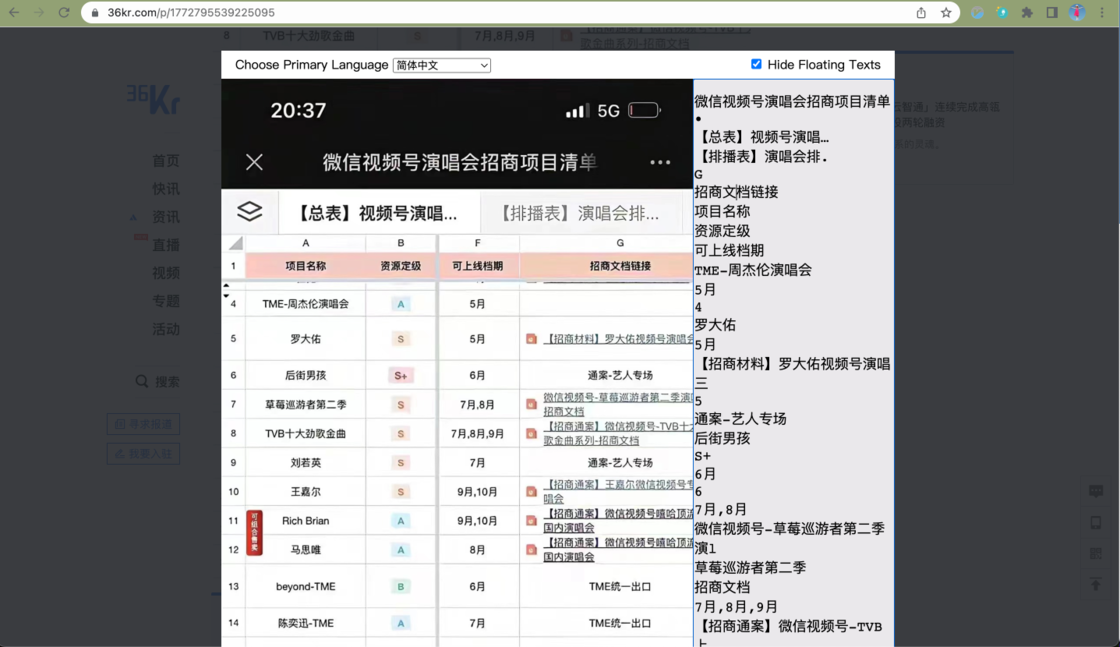Click 首页 in the 36kr sidebar
The height and width of the screenshot is (647, 1120).
point(166,161)
